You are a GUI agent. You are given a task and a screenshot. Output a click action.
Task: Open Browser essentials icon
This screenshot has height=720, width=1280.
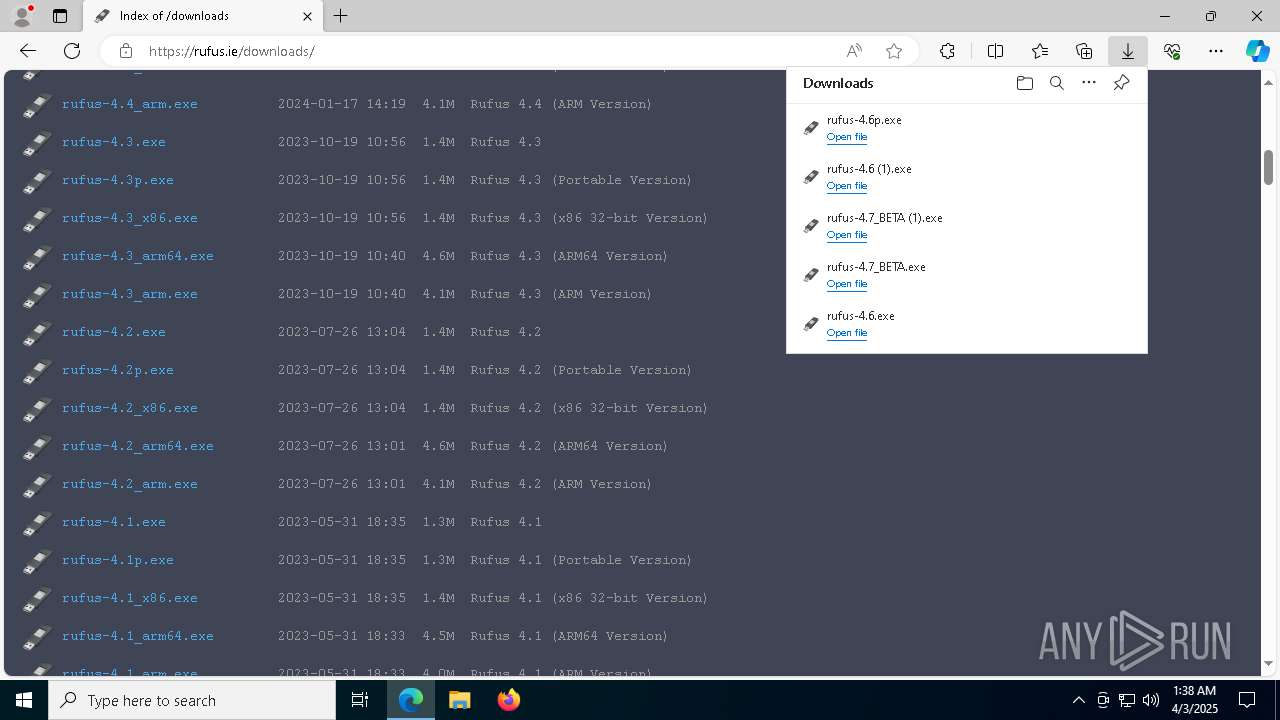tap(1172, 51)
